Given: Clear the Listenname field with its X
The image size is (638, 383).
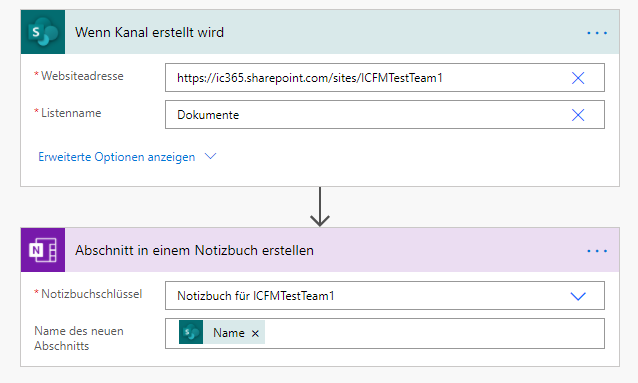Looking at the screenshot, I should (578, 115).
